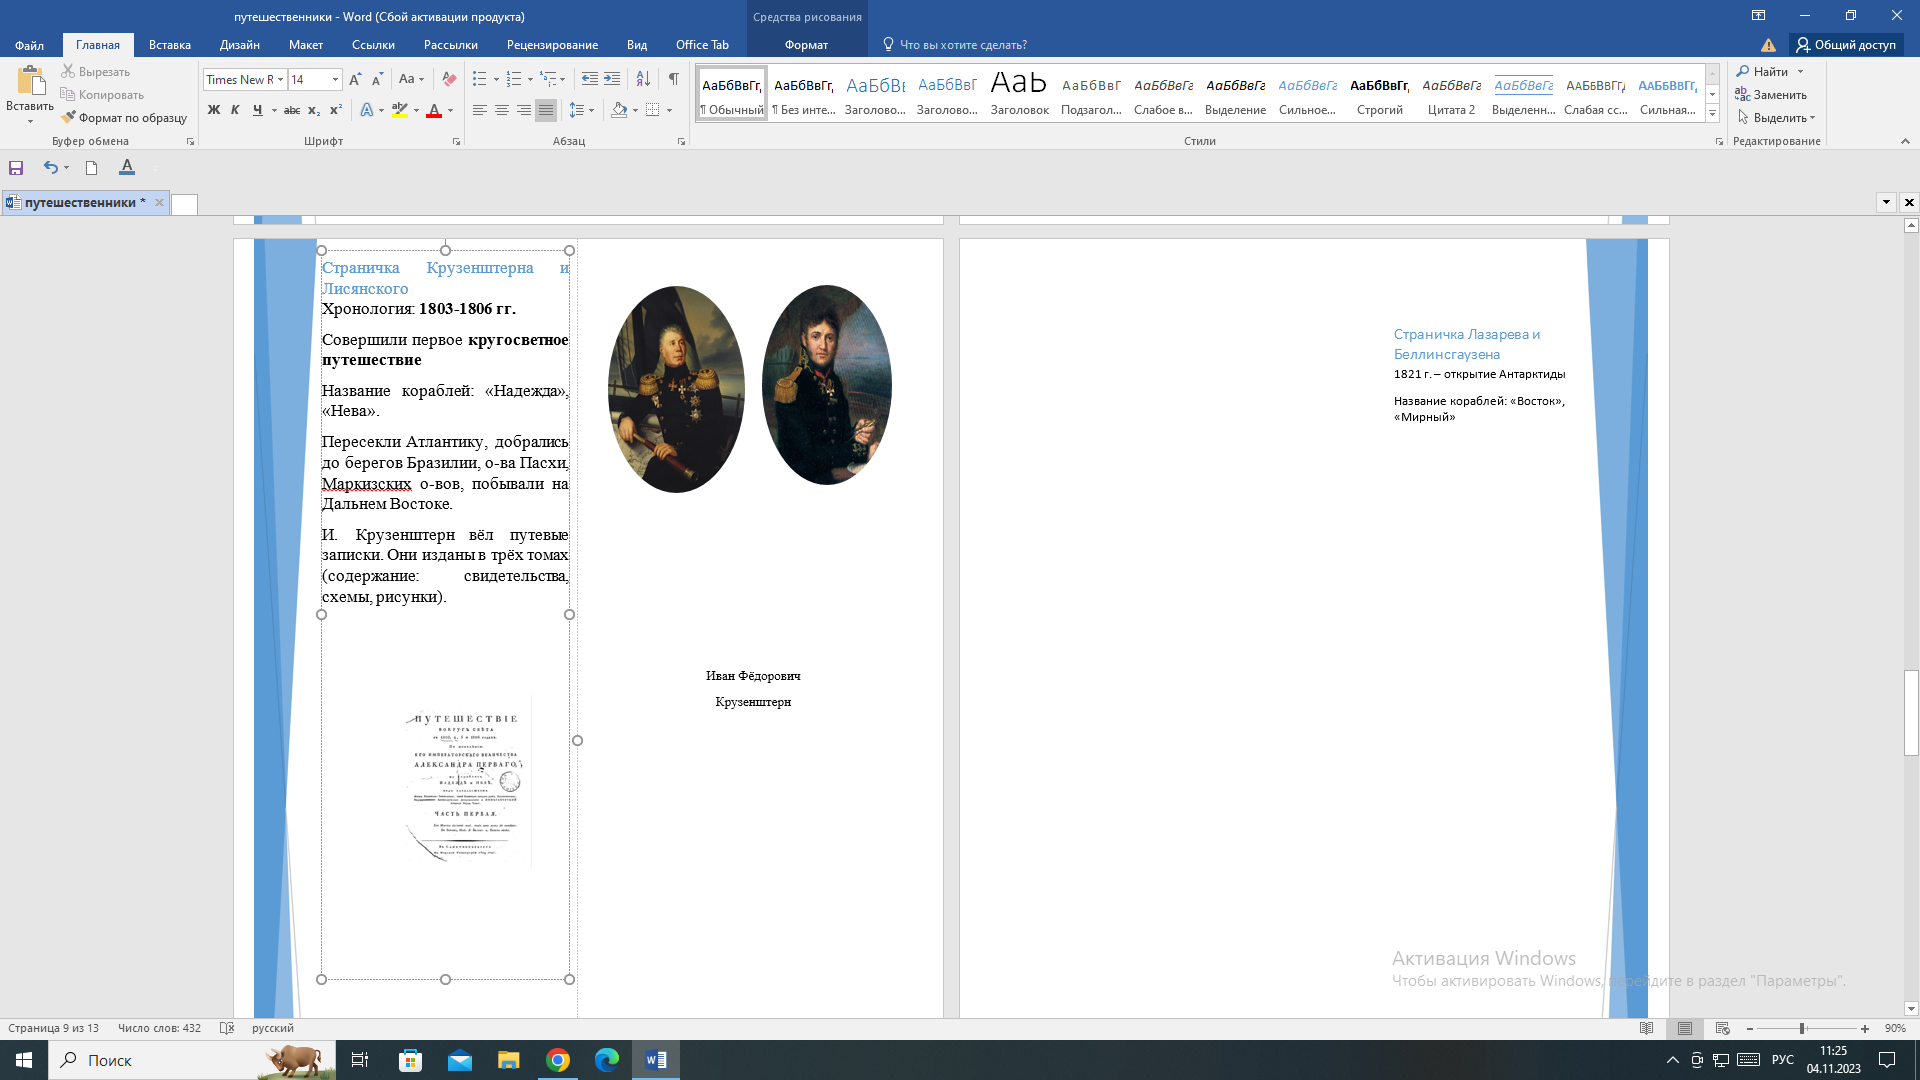Open Рецензирование ribbon tab

pos(552,45)
